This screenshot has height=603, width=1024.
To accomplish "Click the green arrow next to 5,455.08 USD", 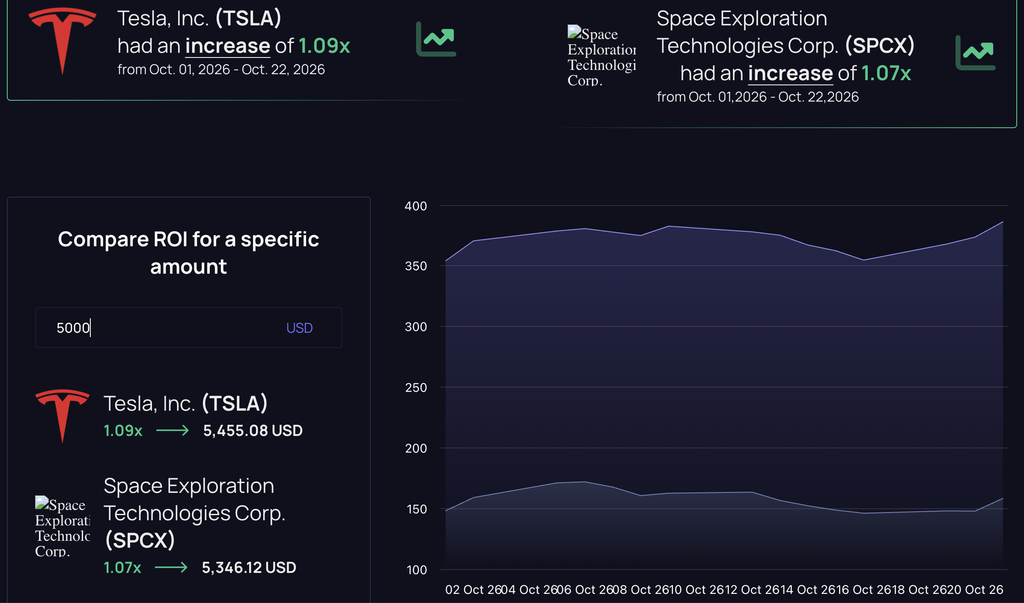I will [x=172, y=431].
